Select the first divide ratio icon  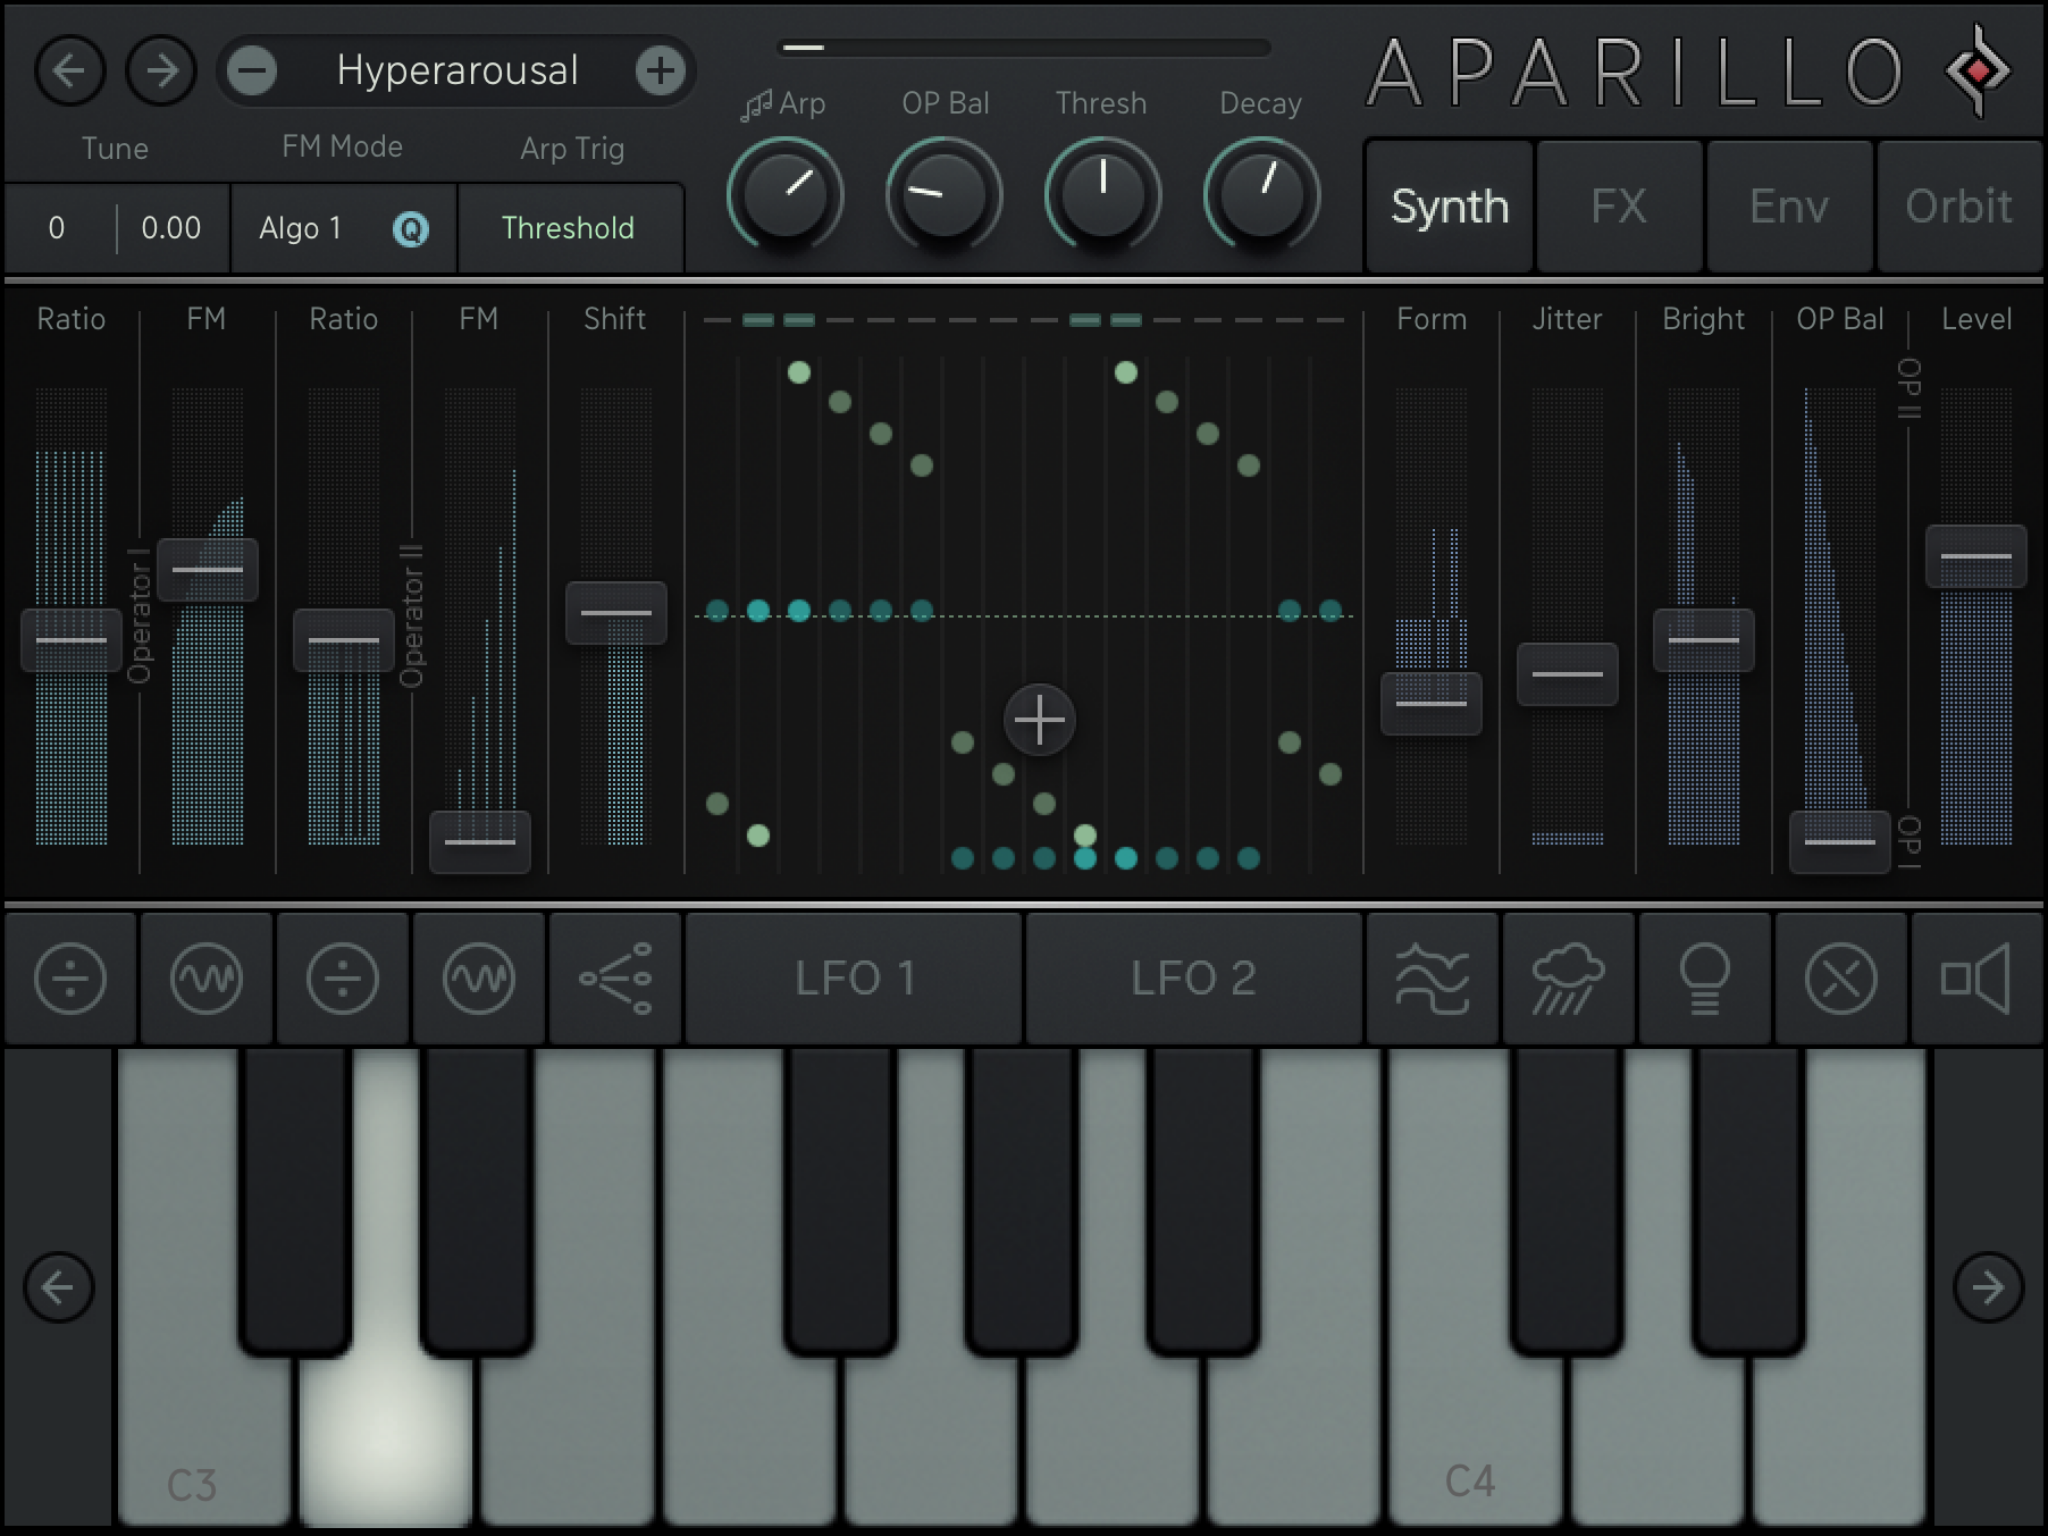tap(70, 978)
